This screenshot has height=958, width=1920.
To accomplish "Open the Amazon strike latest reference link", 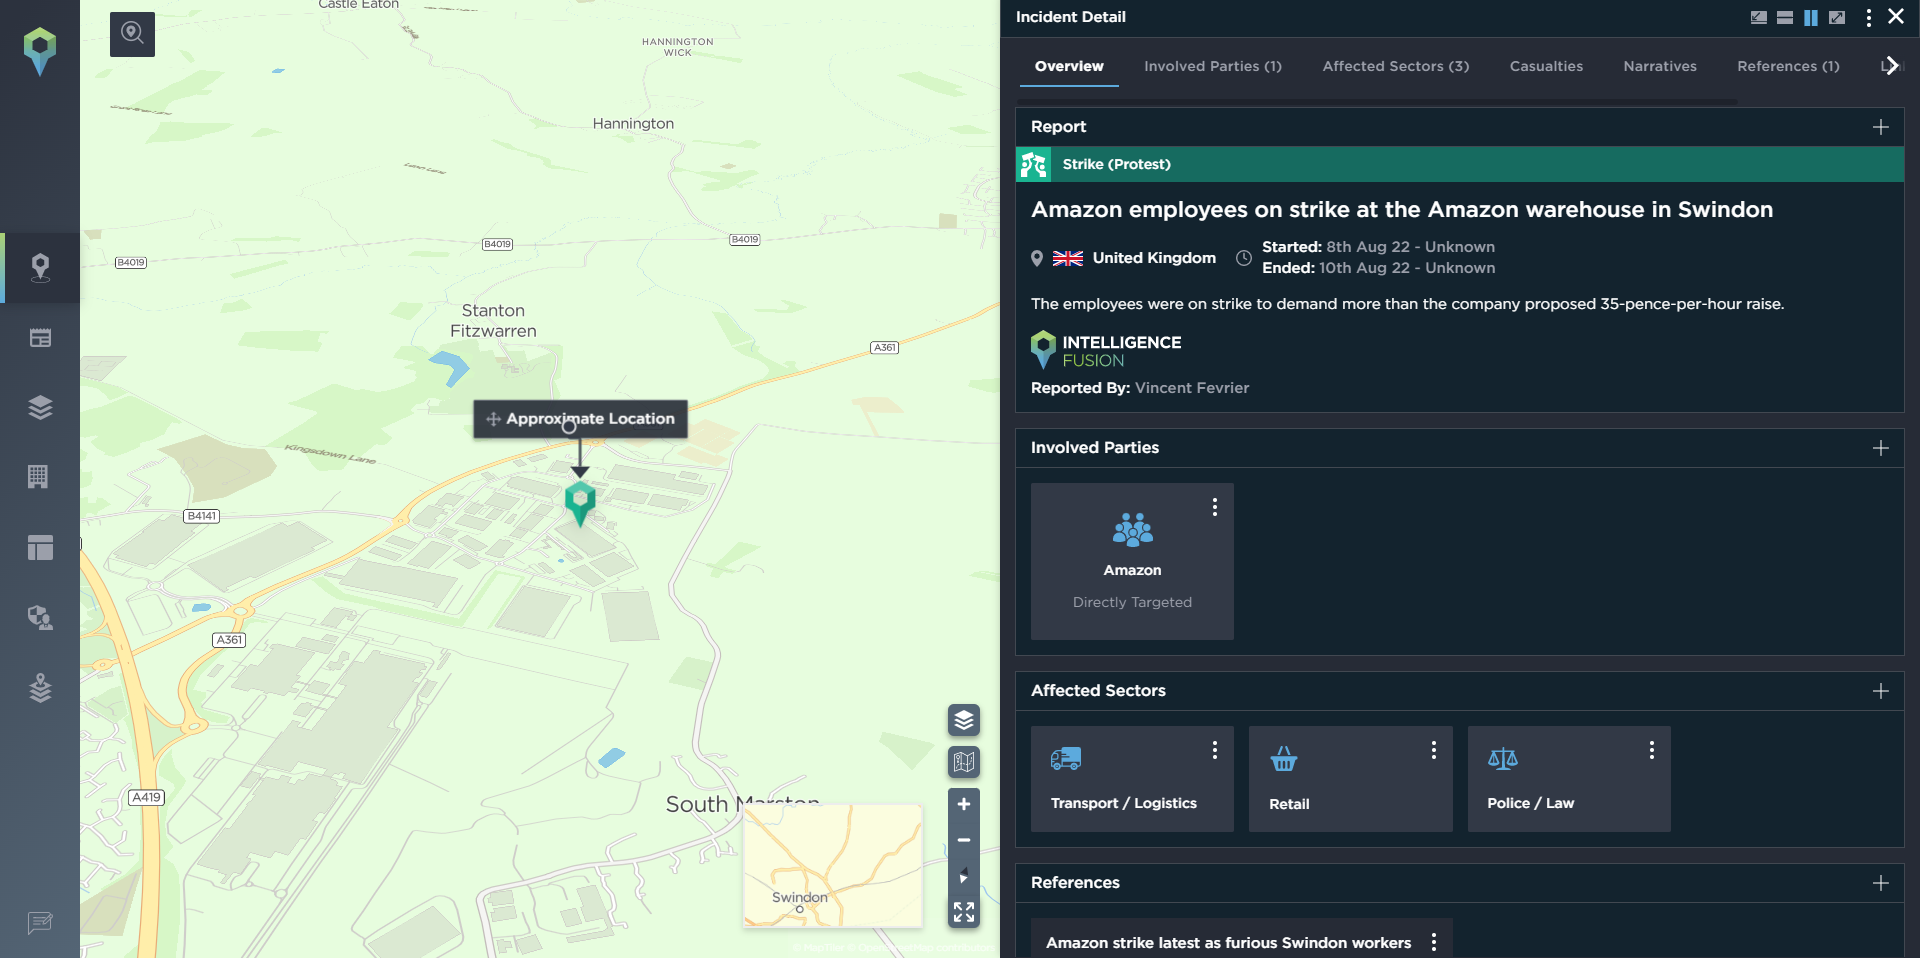I will pos(1229,943).
